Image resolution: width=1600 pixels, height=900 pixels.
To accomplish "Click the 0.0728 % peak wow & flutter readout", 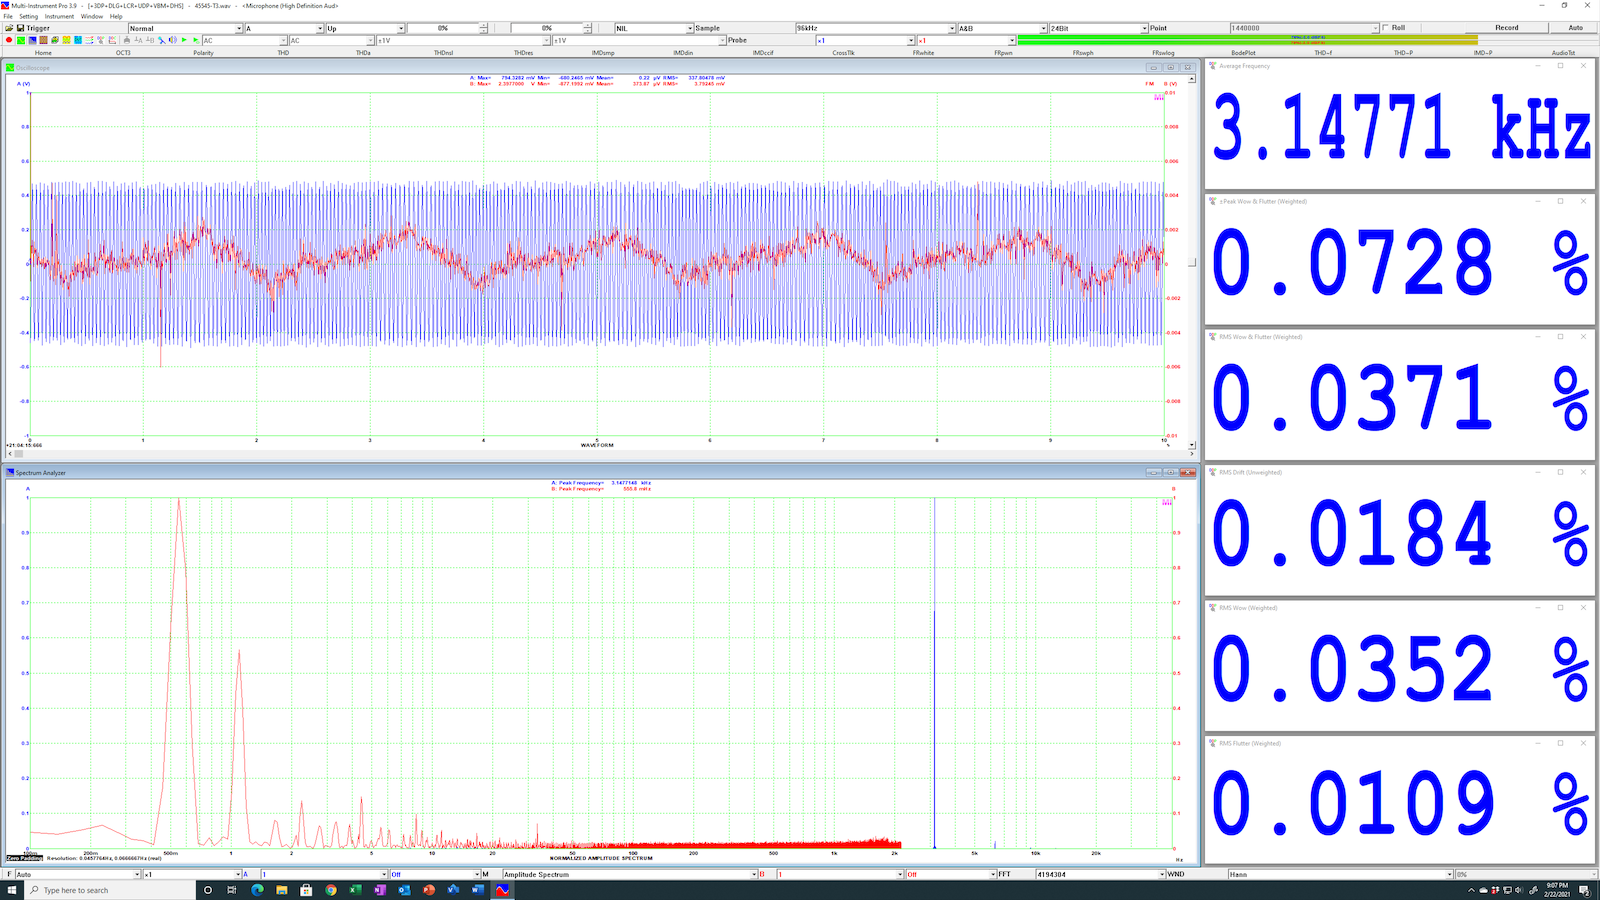I will 1400,264.
